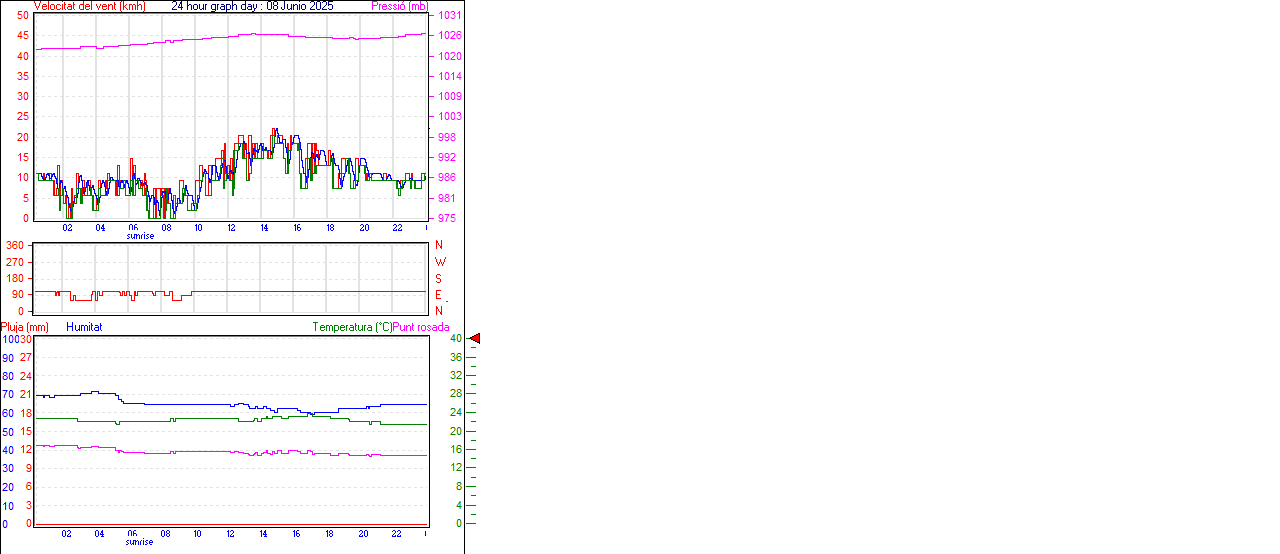Click the 50 wind speed axis value

(x=22, y=16)
